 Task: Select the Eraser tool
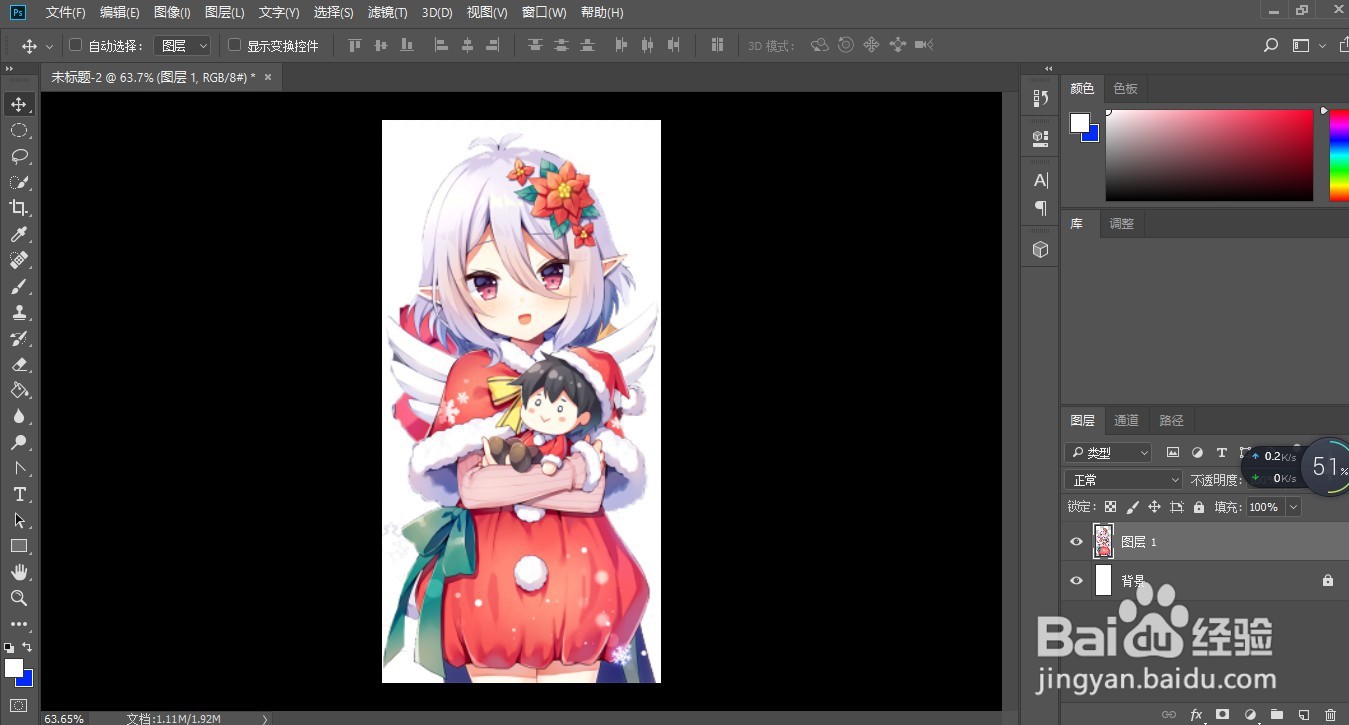[x=19, y=364]
